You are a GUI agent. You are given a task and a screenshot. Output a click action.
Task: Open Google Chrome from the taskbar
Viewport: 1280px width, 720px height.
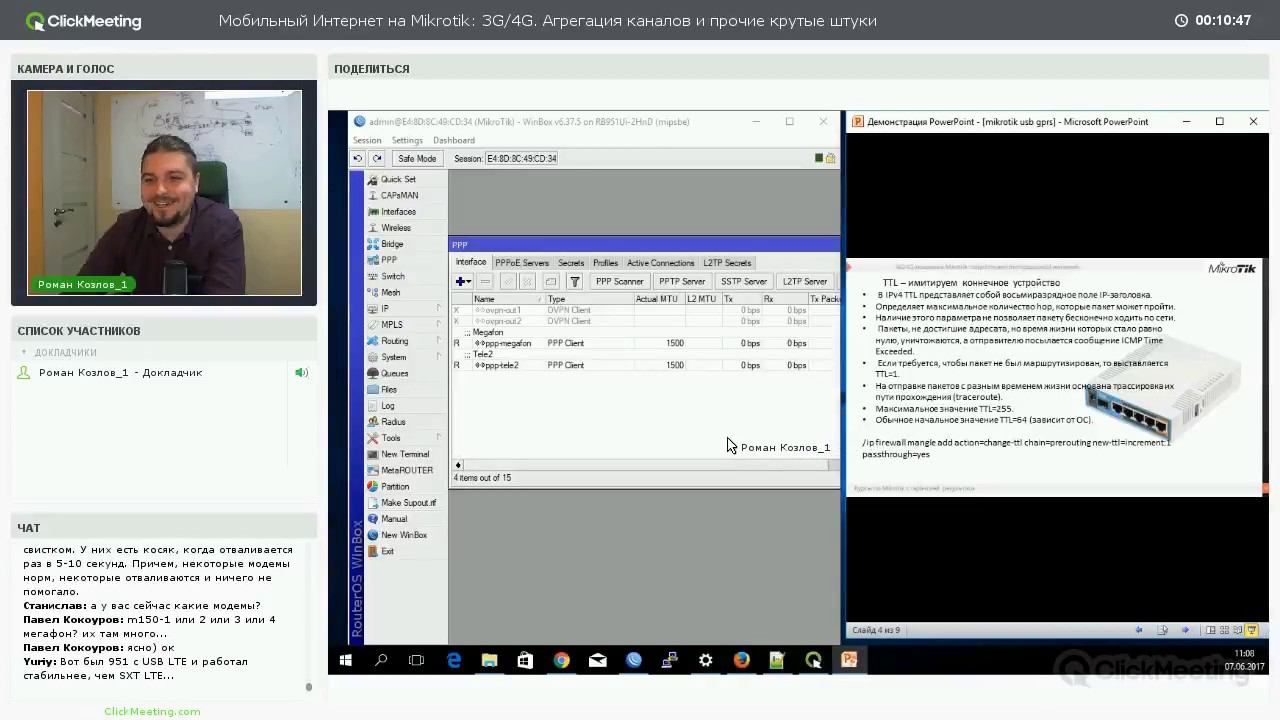(561, 660)
